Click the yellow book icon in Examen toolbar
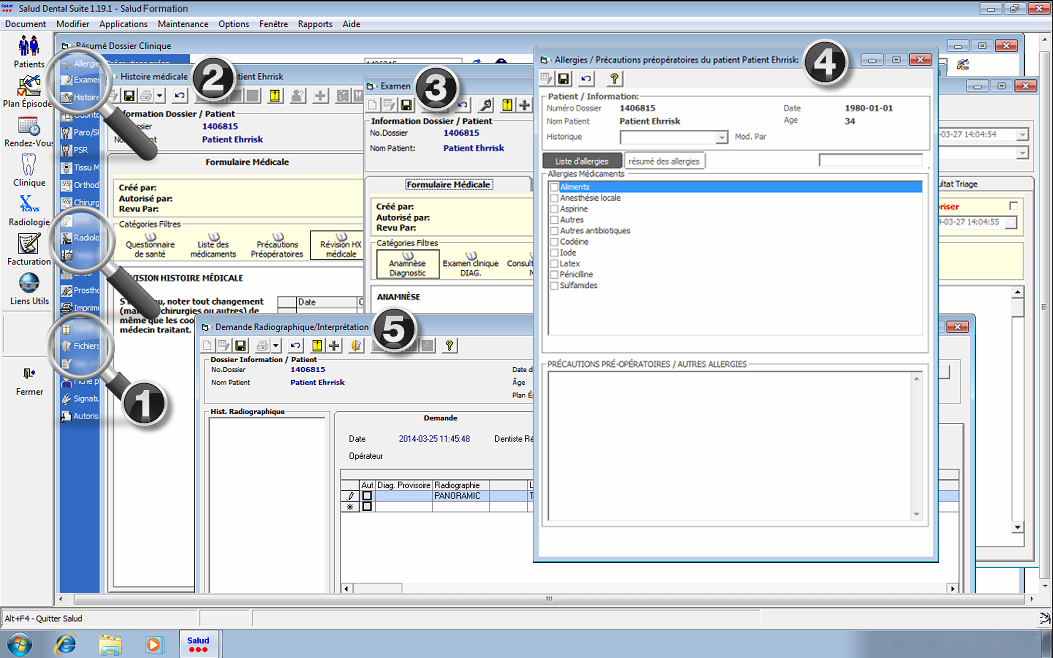Image resolution: width=1053 pixels, height=658 pixels. 507,105
